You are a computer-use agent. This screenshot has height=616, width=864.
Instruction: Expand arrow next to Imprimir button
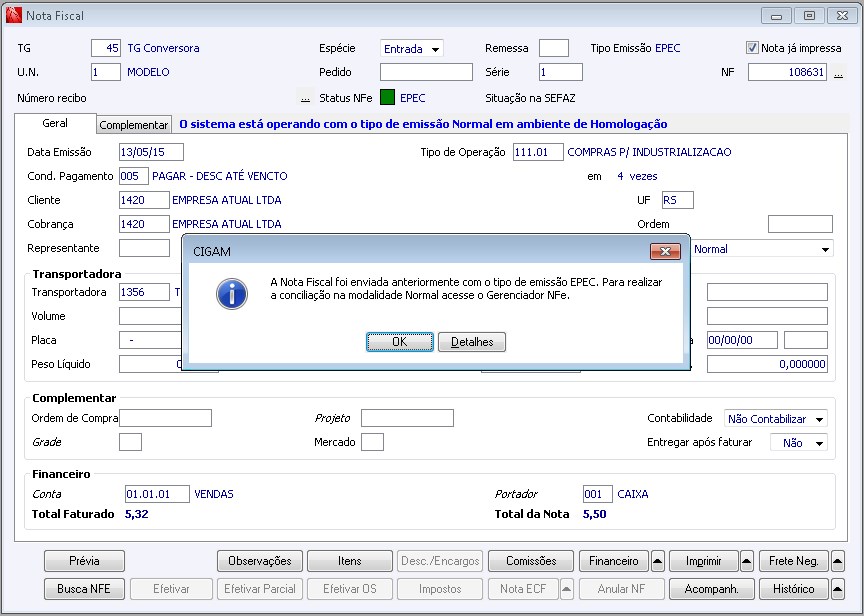click(747, 561)
